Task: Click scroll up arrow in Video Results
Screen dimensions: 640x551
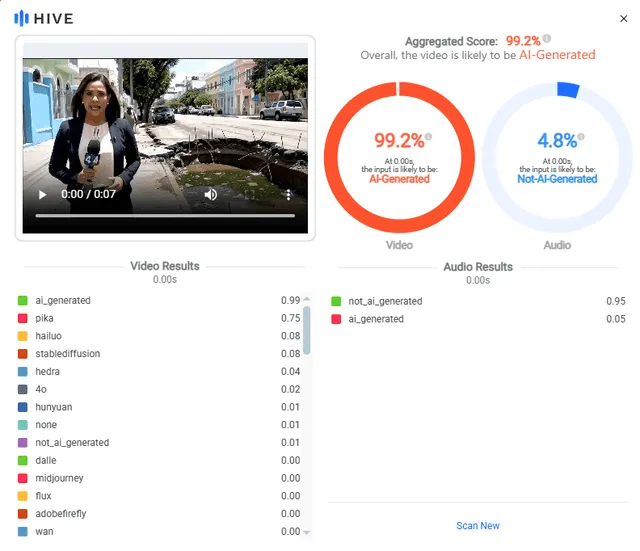Action: pyautogui.click(x=307, y=299)
